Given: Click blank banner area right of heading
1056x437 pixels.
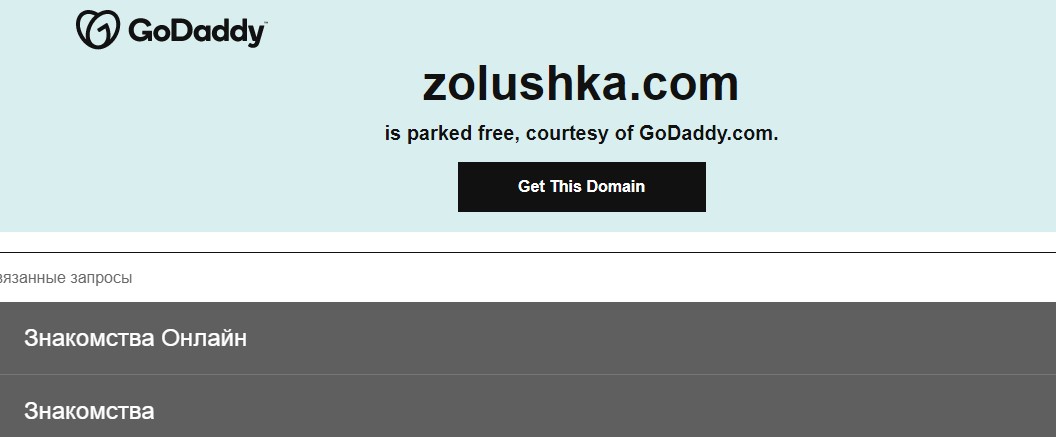Looking at the screenshot, I should (896, 84).
